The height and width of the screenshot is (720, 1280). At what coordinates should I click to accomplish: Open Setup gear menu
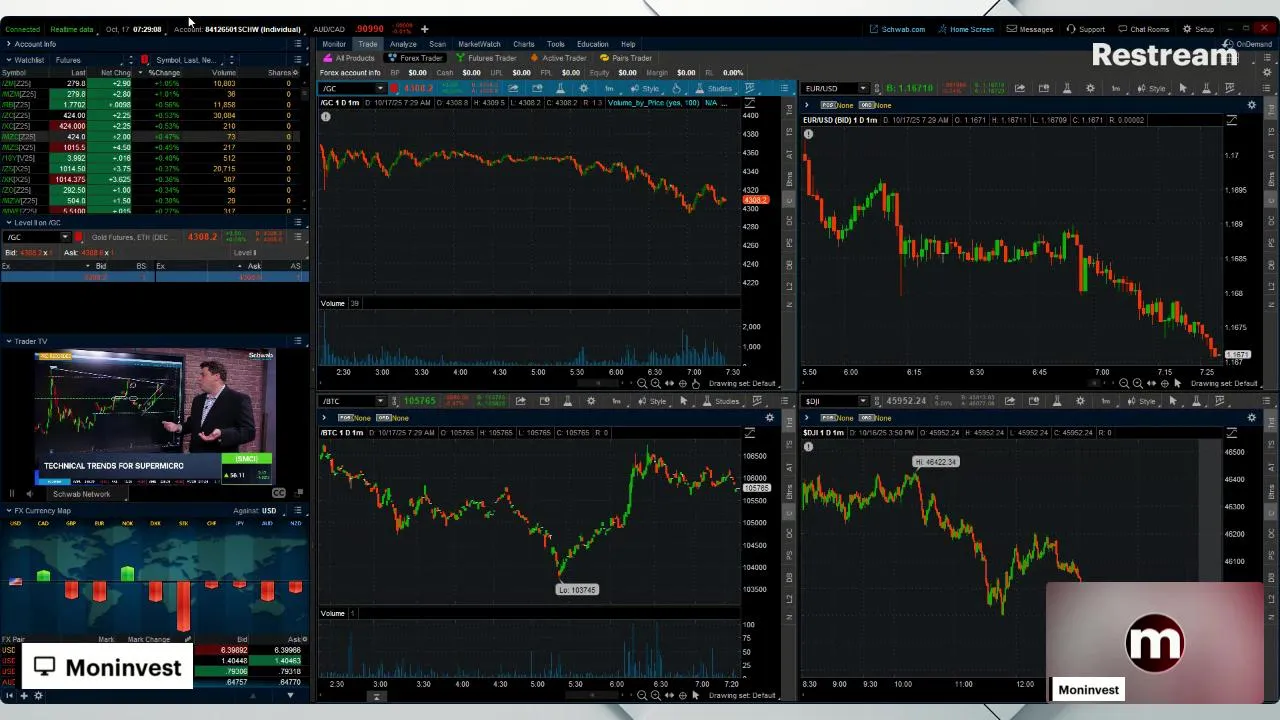[x=1198, y=29]
